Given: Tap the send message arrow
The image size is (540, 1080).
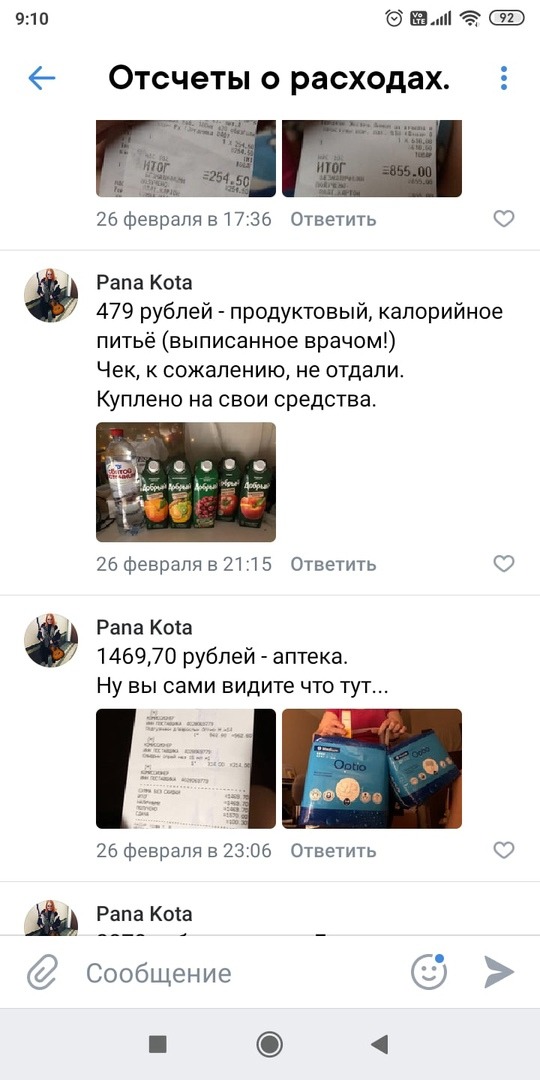Looking at the screenshot, I should (x=499, y=973).
